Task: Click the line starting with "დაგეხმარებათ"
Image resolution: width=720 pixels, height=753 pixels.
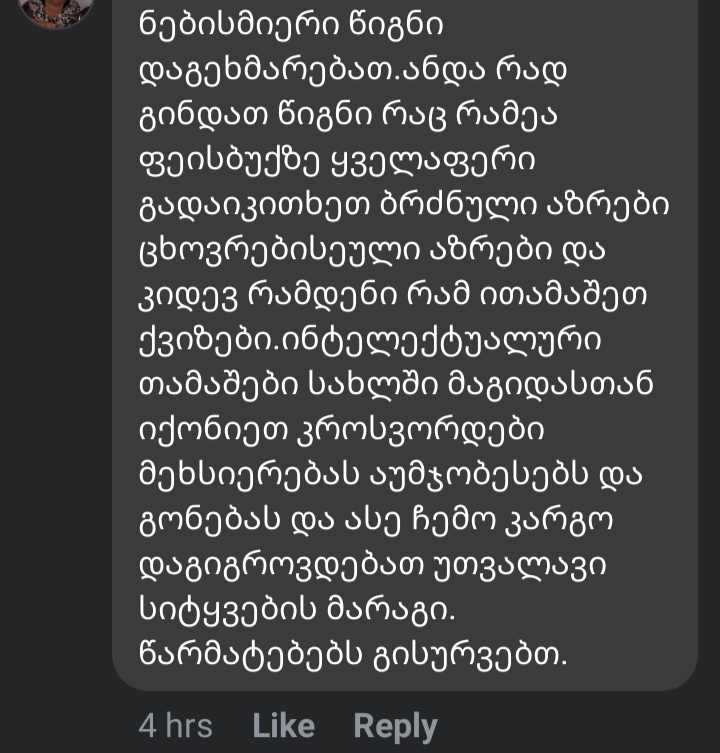Action: (x=347, y=69)
